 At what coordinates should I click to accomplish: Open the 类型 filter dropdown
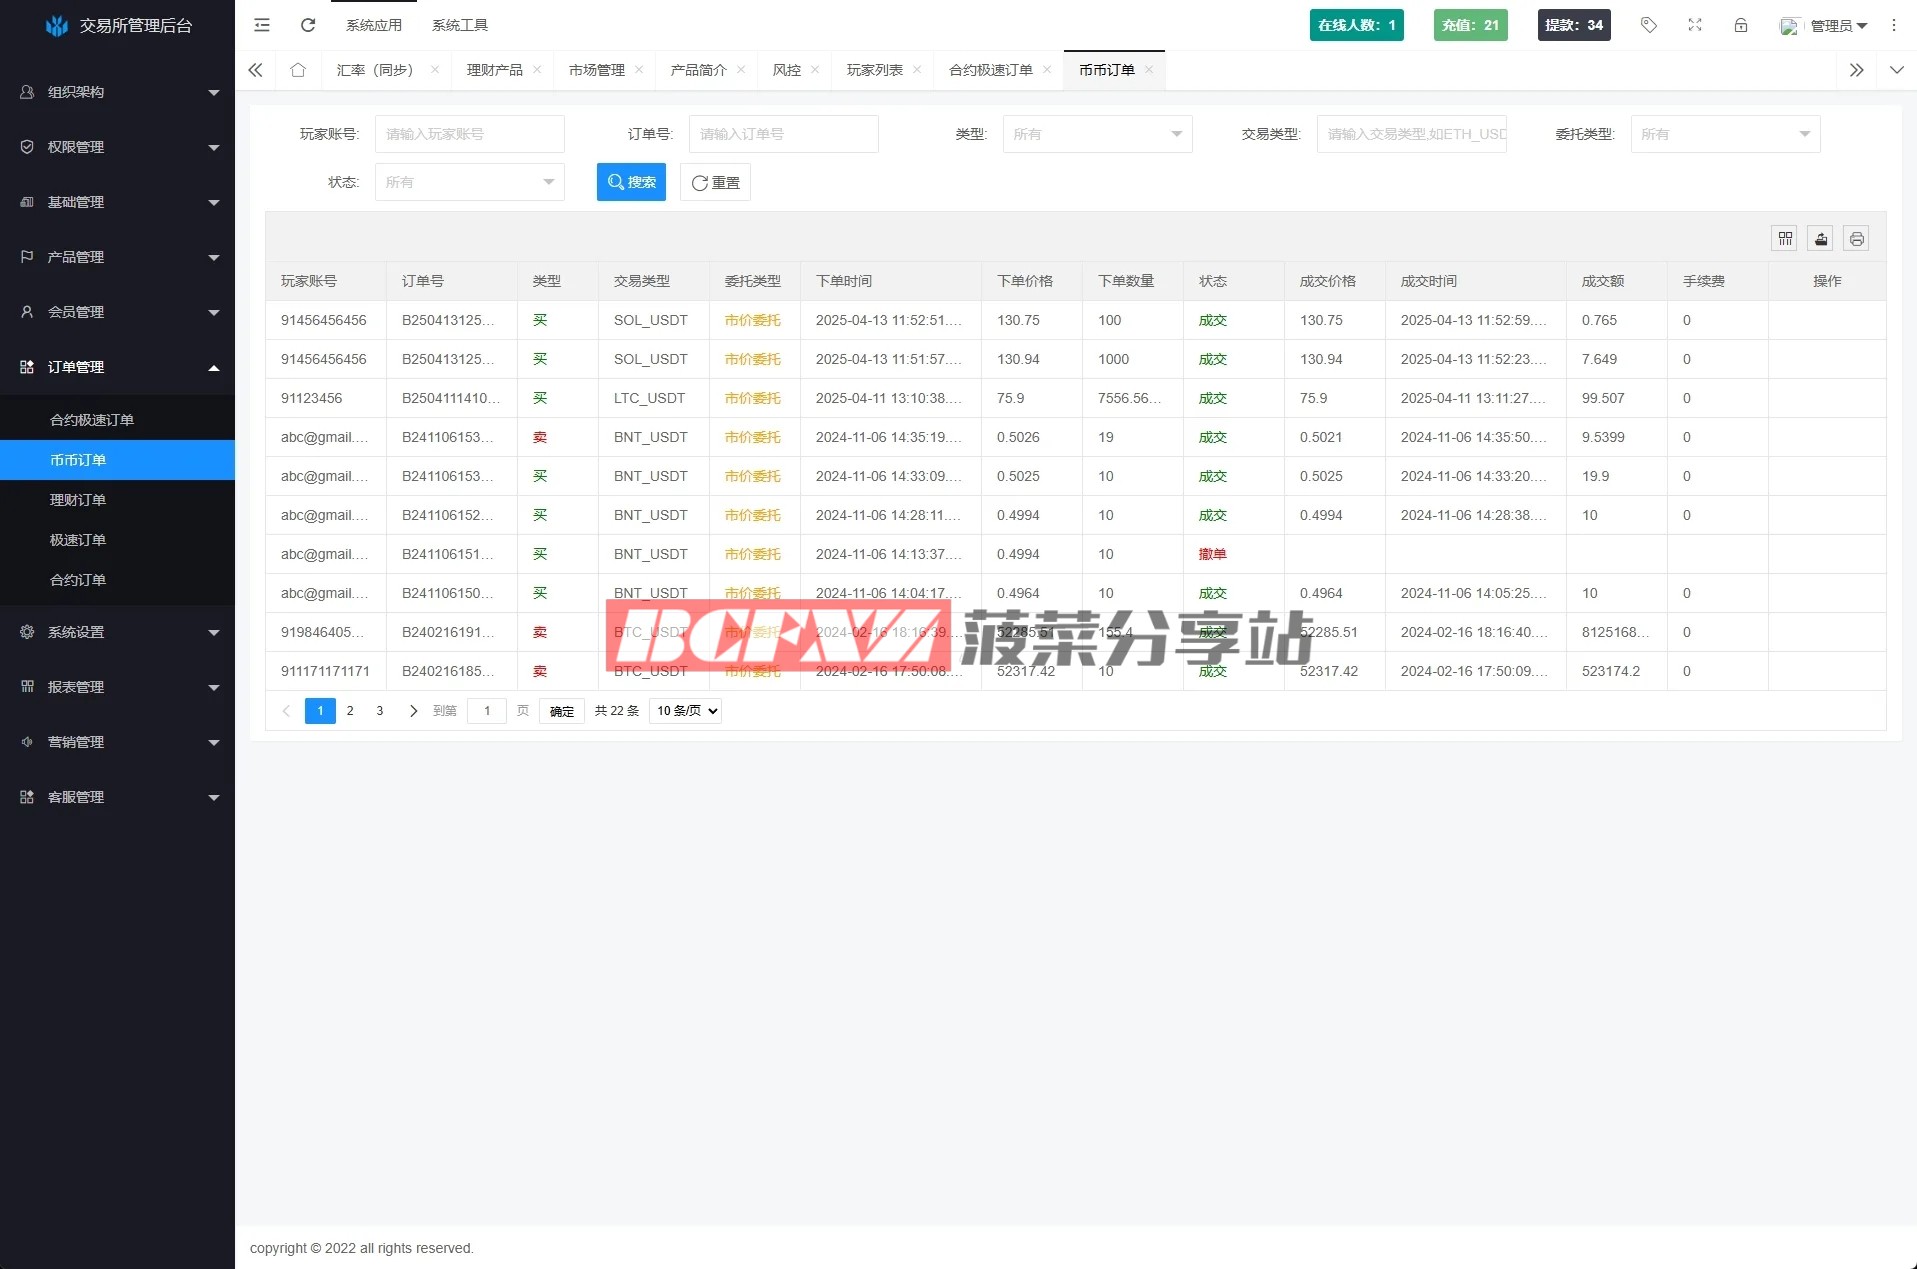click(1097, 134)
